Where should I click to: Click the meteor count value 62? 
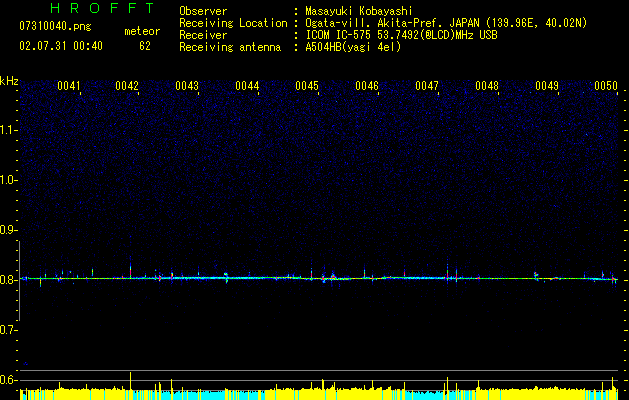pos(145,46)
